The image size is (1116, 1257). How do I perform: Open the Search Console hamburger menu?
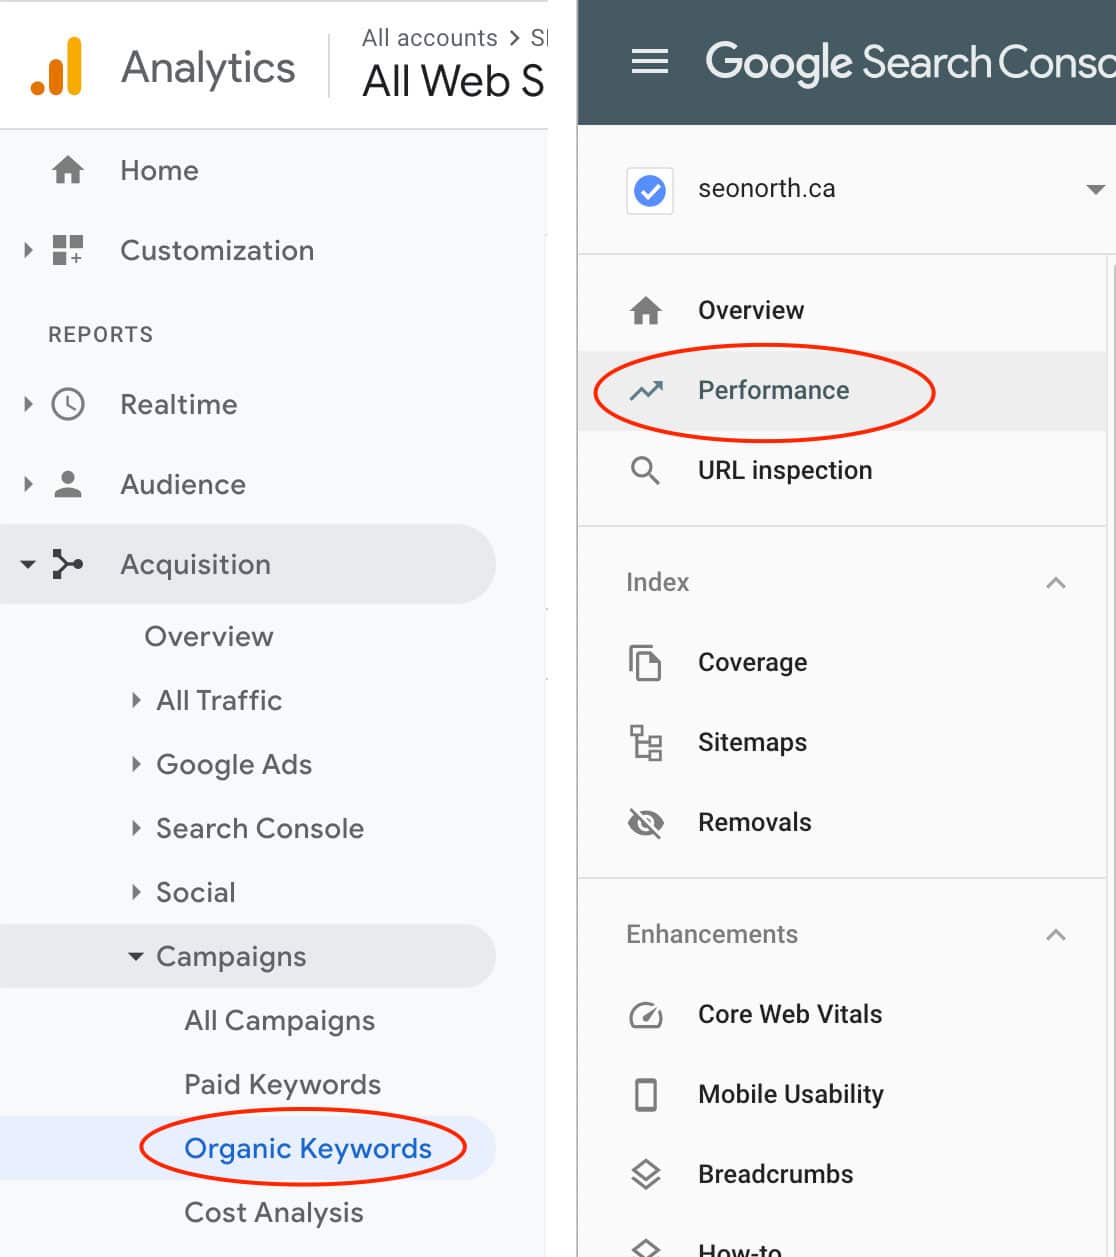[650, 62]
